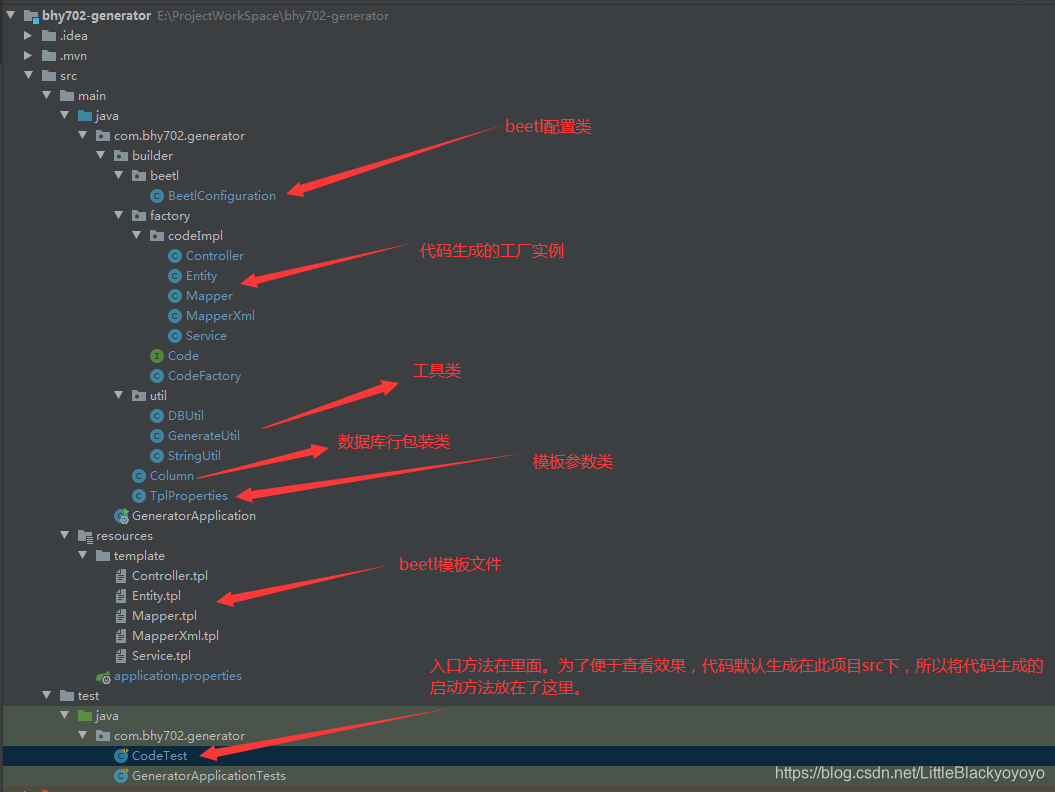
Task: Expand the .idea folder
Action: tap(28, 36)
